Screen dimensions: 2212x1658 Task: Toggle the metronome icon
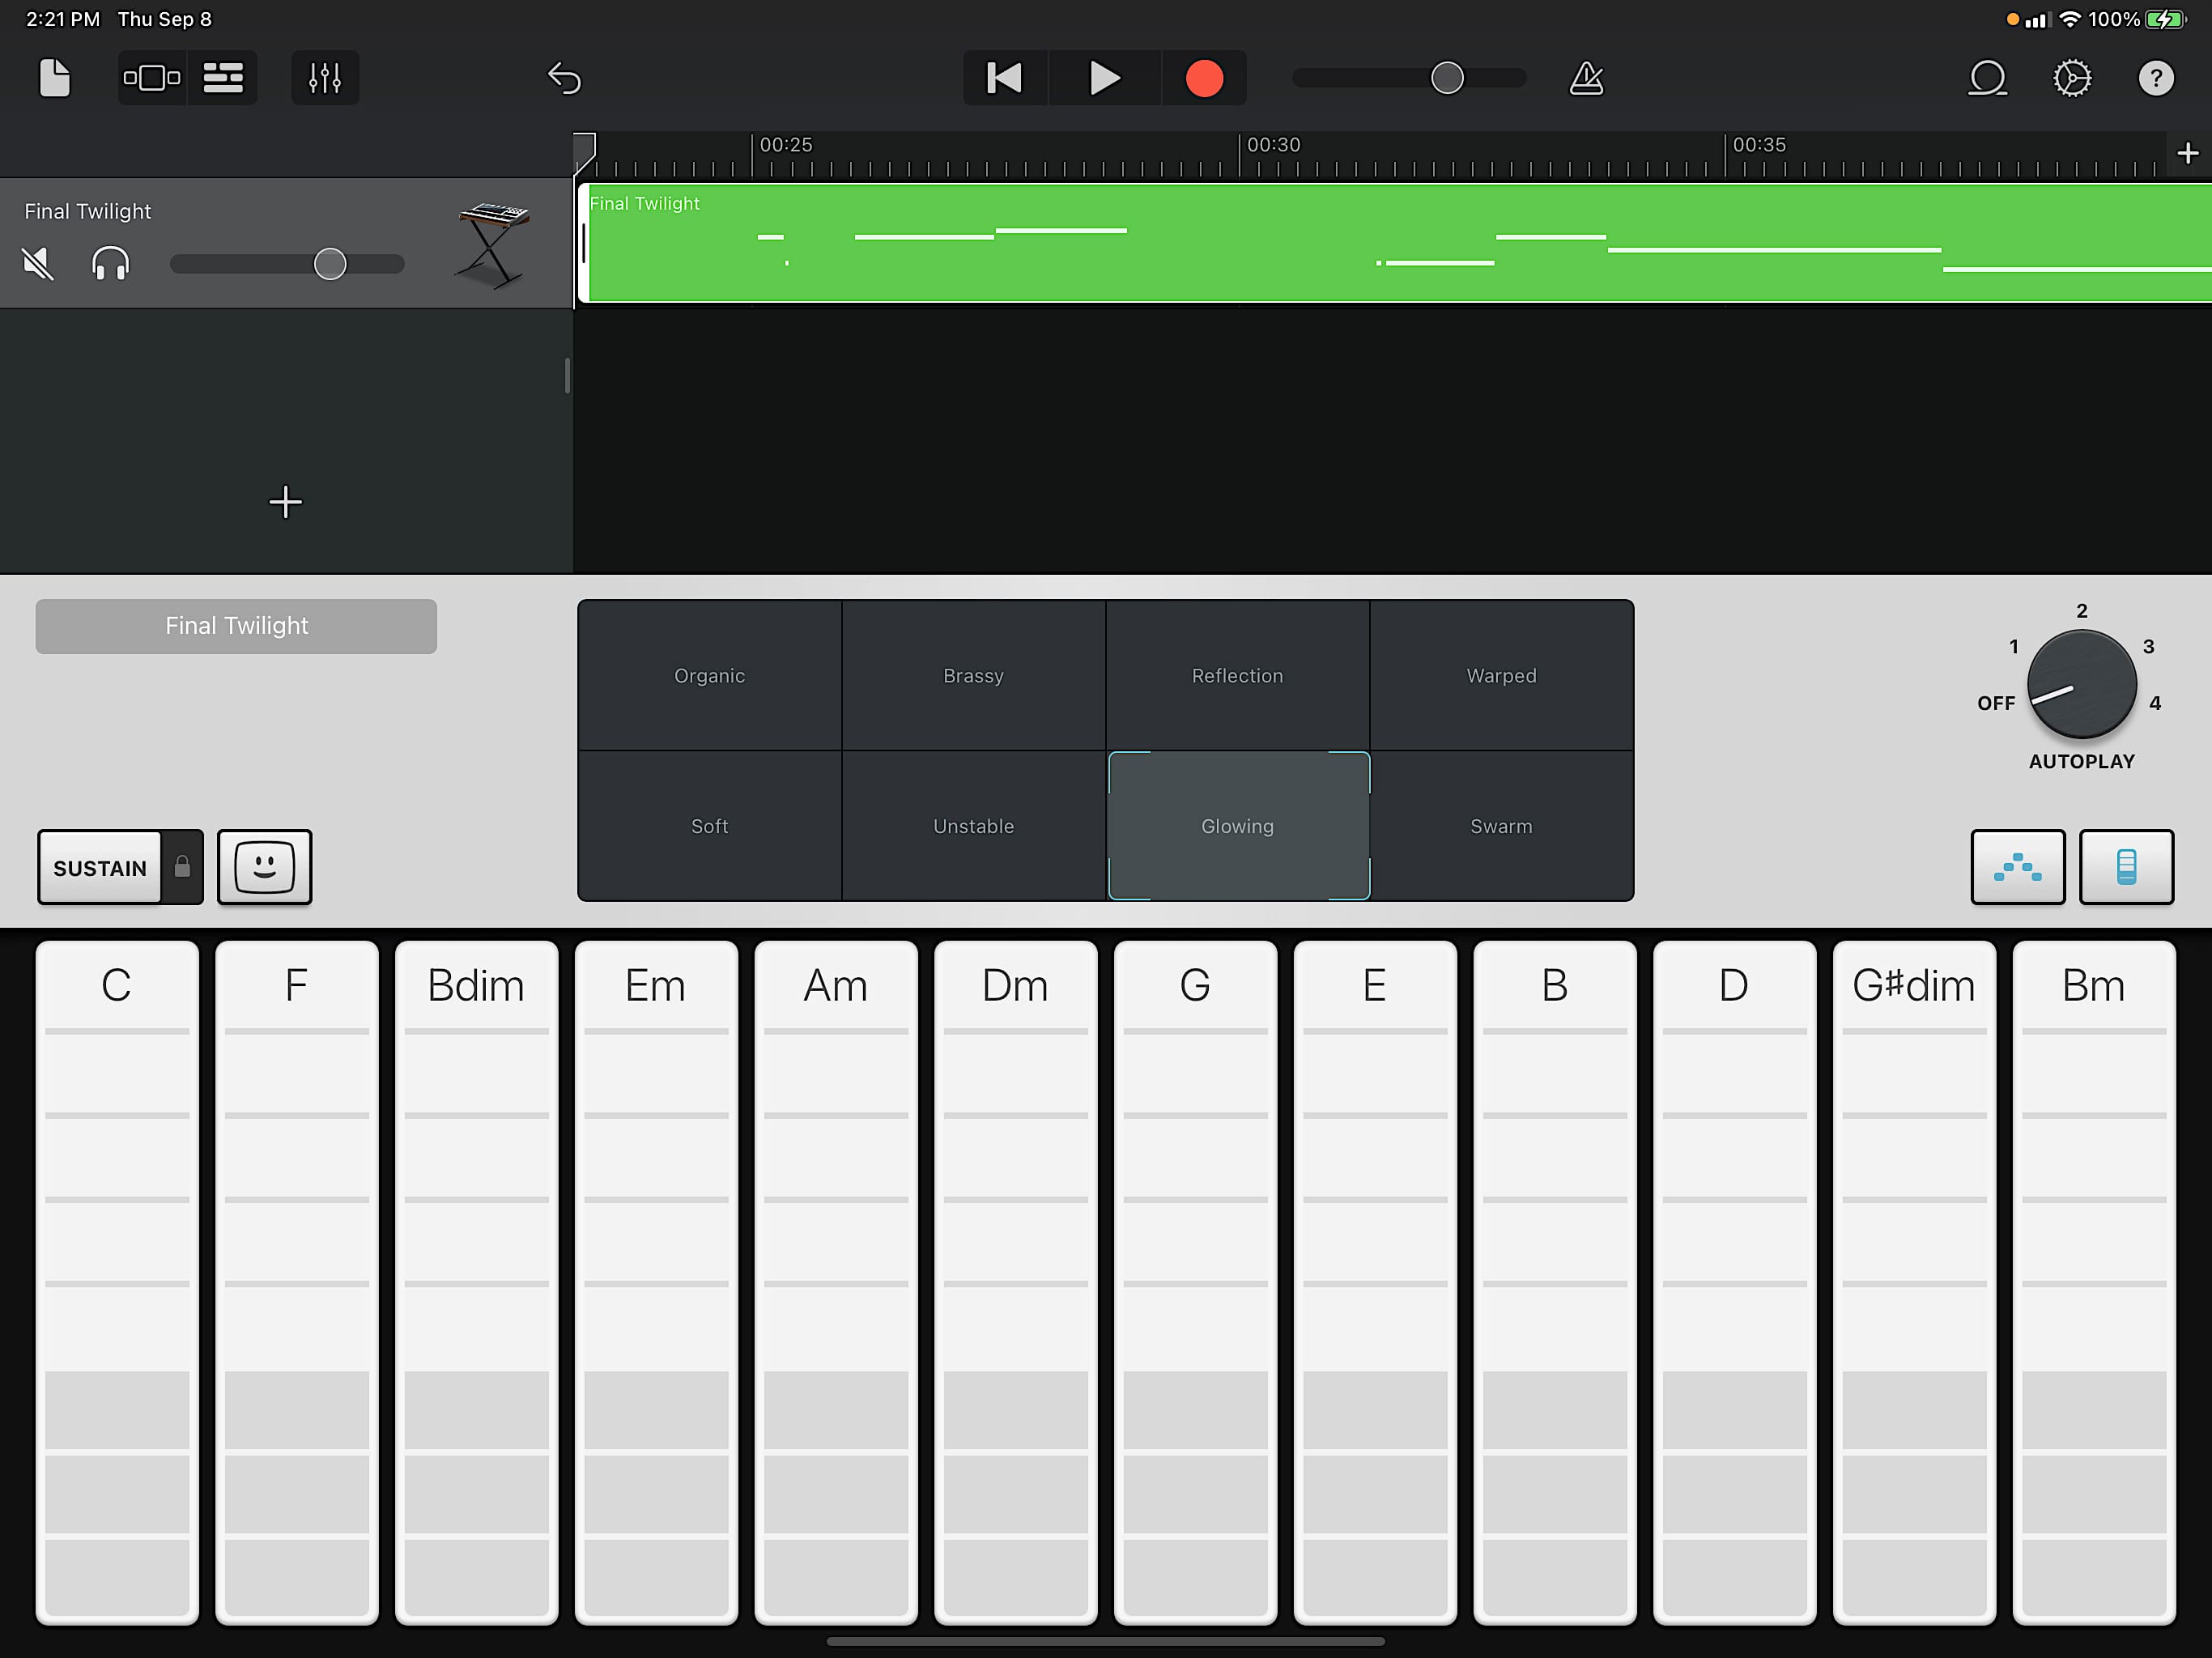(x=1586, y=78)
